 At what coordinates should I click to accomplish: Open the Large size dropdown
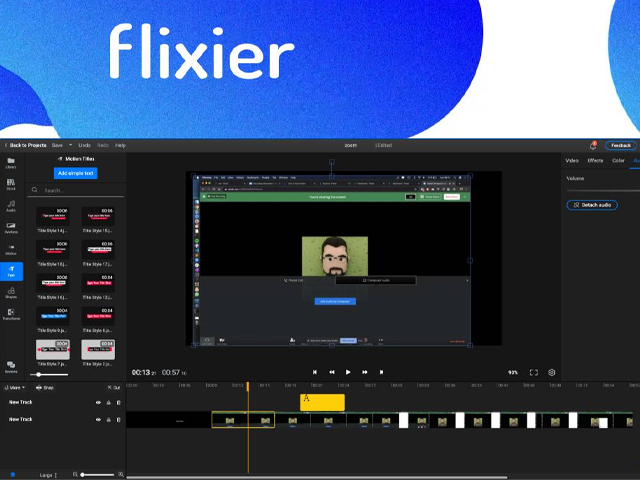(x=49, y=475)
